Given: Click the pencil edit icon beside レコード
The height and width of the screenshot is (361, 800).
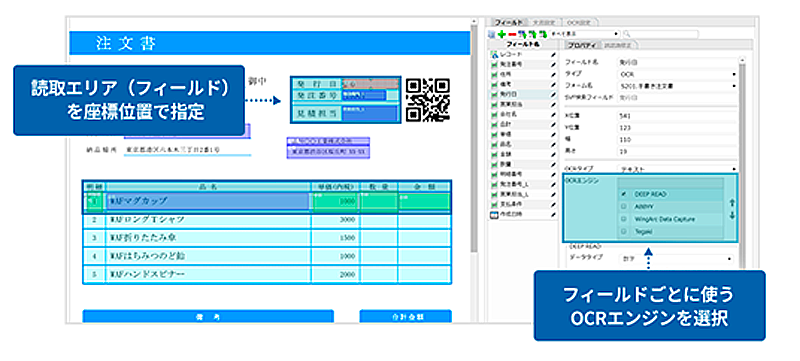Looking at the screenshot, I should click(553, 54).
